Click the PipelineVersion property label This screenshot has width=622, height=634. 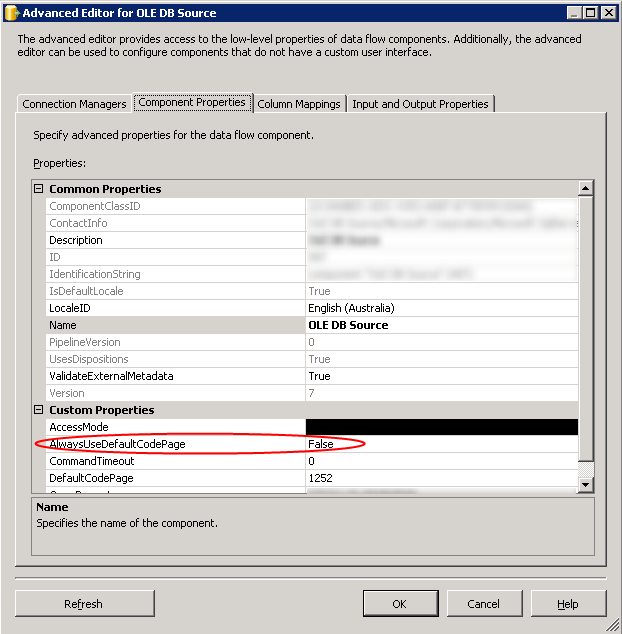coord(85,342)
